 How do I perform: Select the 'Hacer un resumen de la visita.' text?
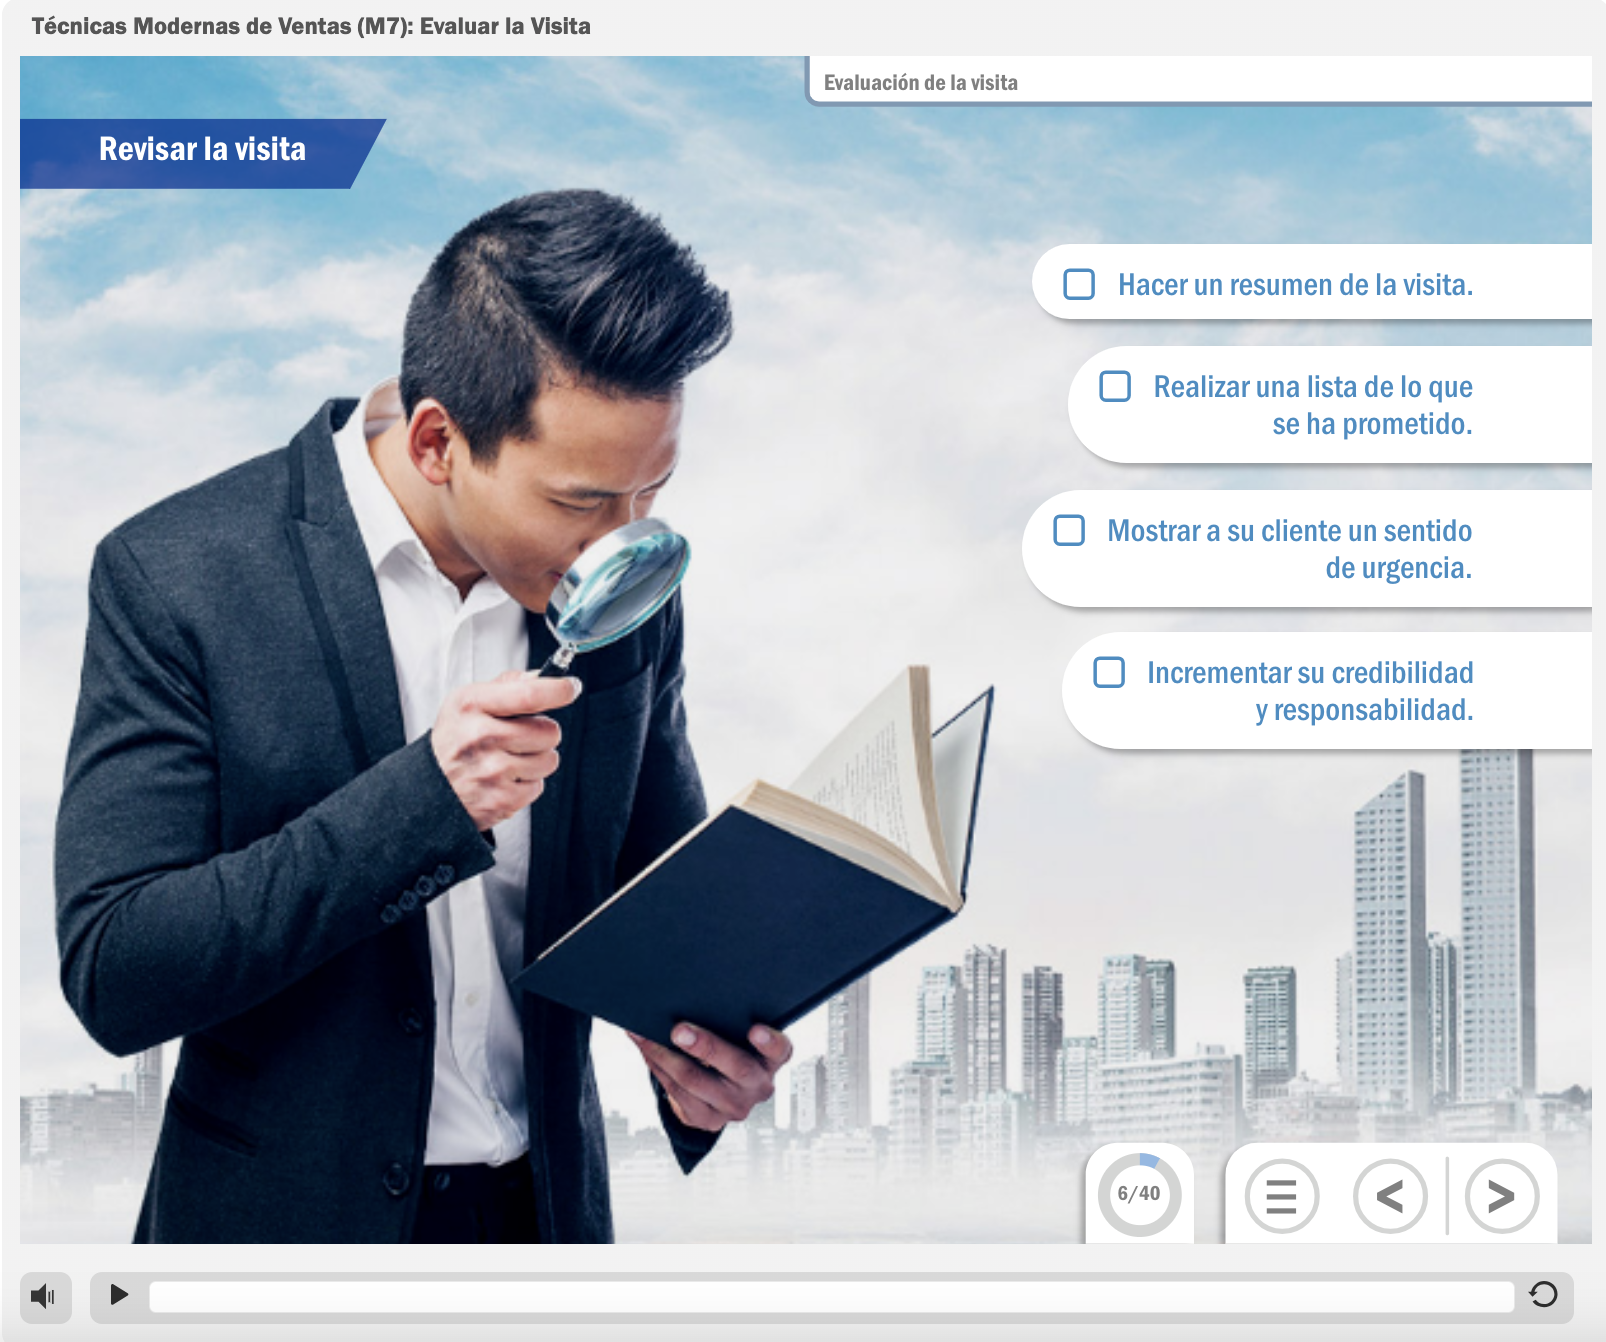tap(1295, 285)
